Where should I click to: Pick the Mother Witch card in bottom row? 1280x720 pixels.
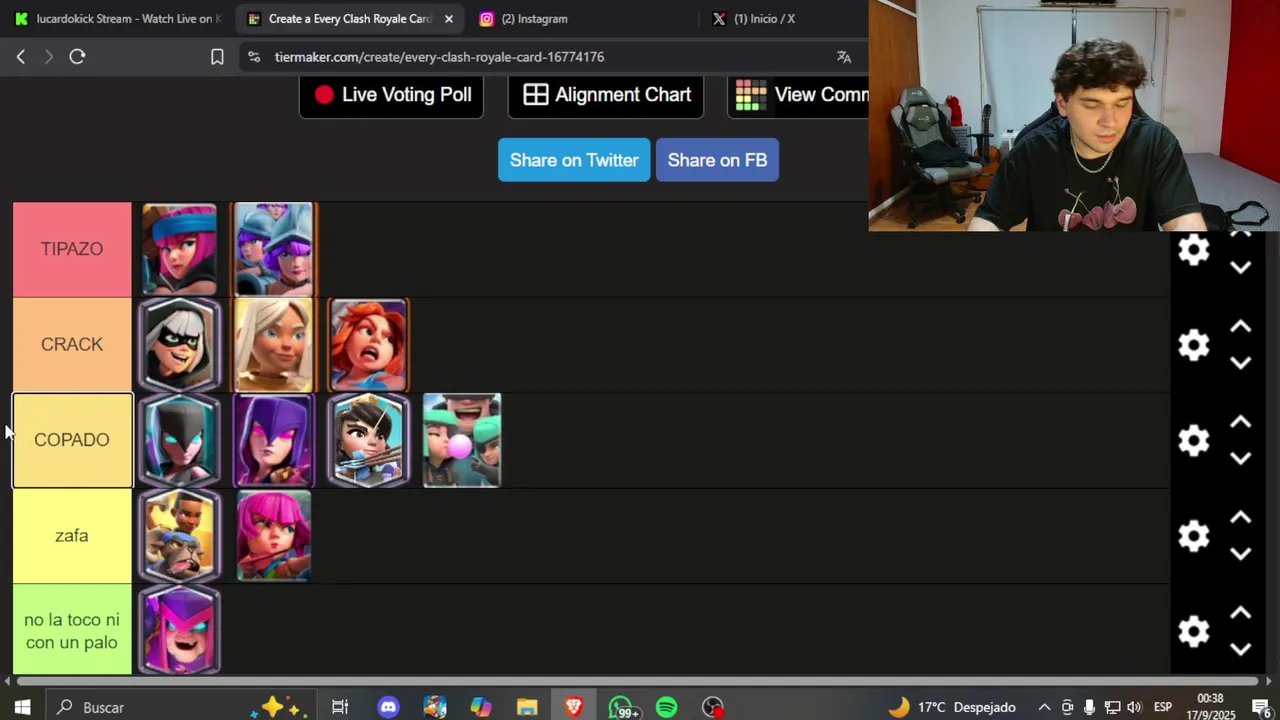tap(179, 630)
